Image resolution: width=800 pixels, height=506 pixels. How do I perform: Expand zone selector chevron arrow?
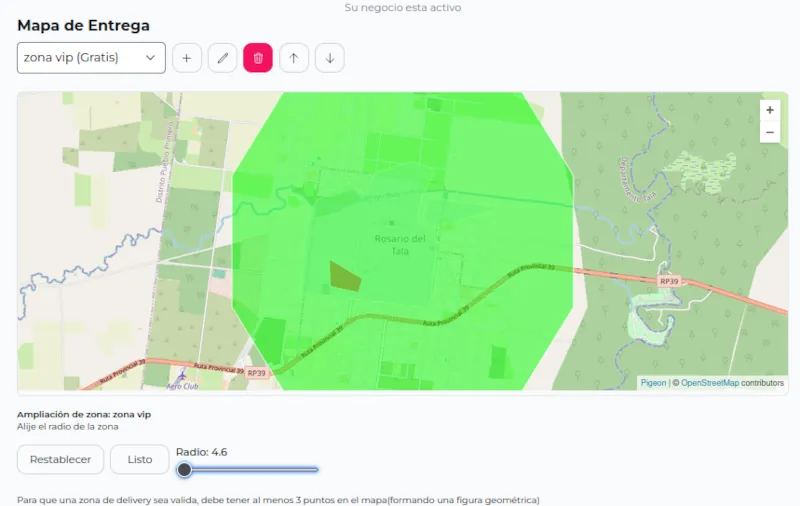click(150, 58)
